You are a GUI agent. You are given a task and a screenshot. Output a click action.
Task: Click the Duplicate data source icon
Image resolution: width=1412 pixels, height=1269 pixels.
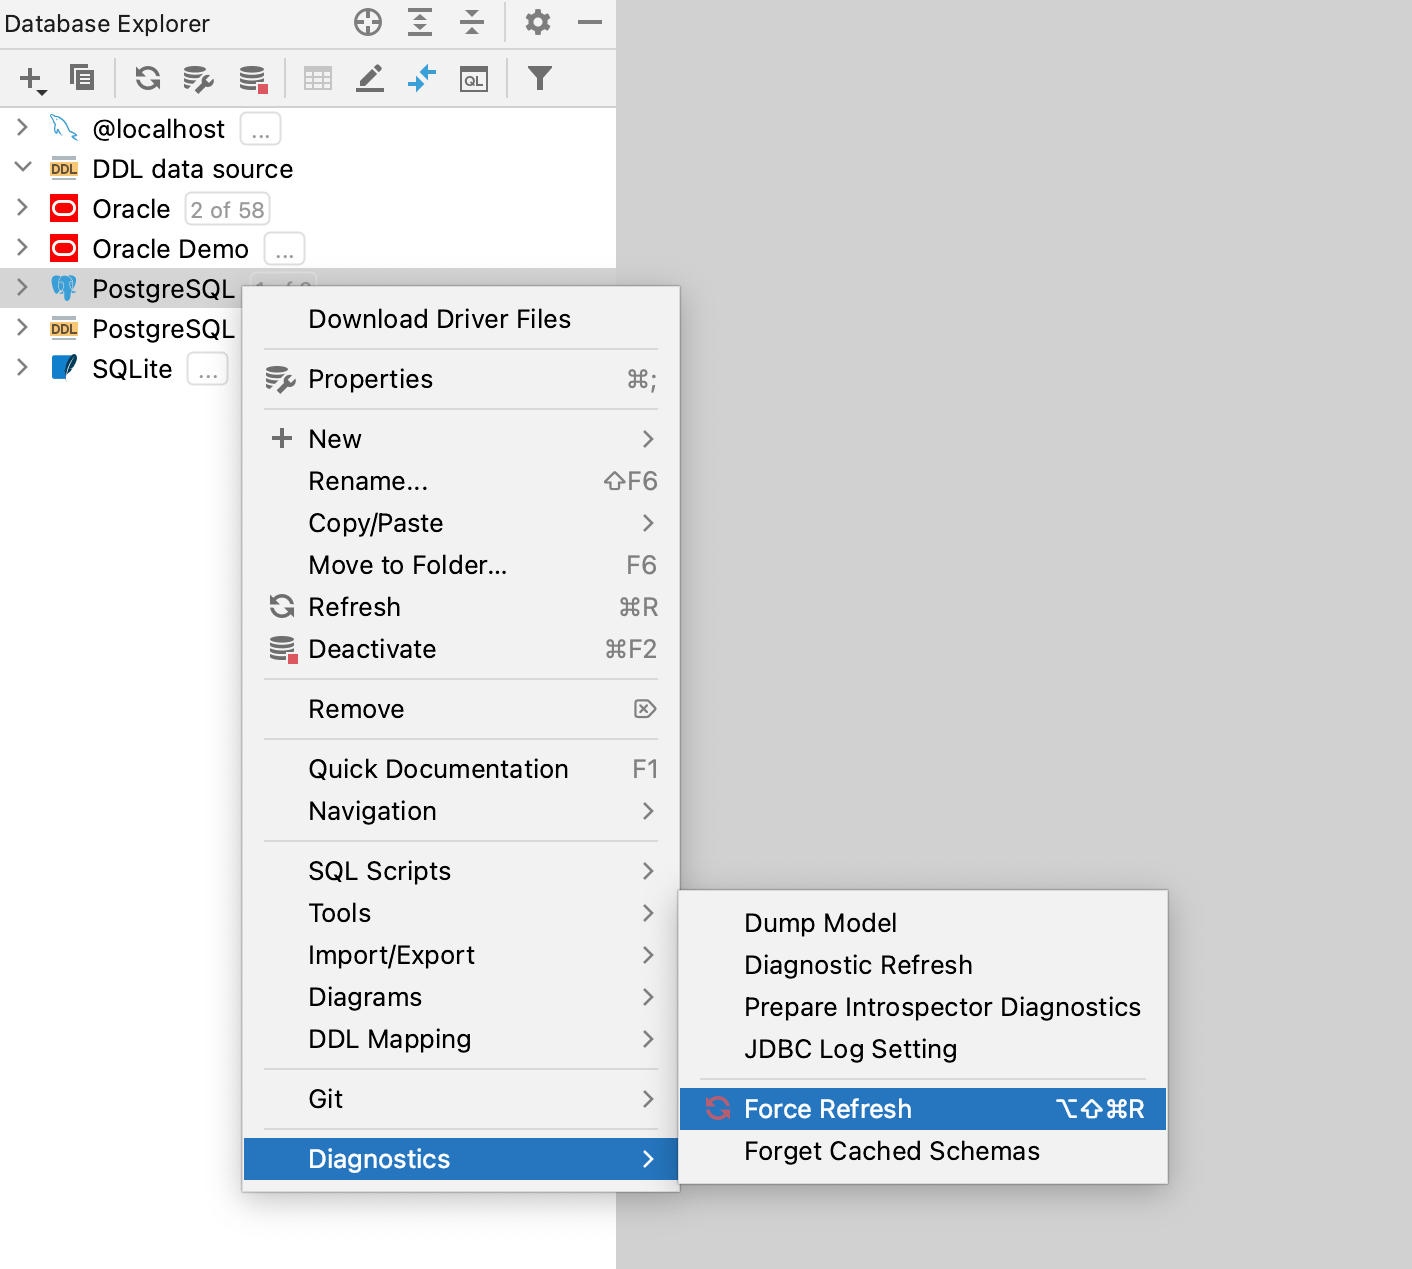pos(83,77)
